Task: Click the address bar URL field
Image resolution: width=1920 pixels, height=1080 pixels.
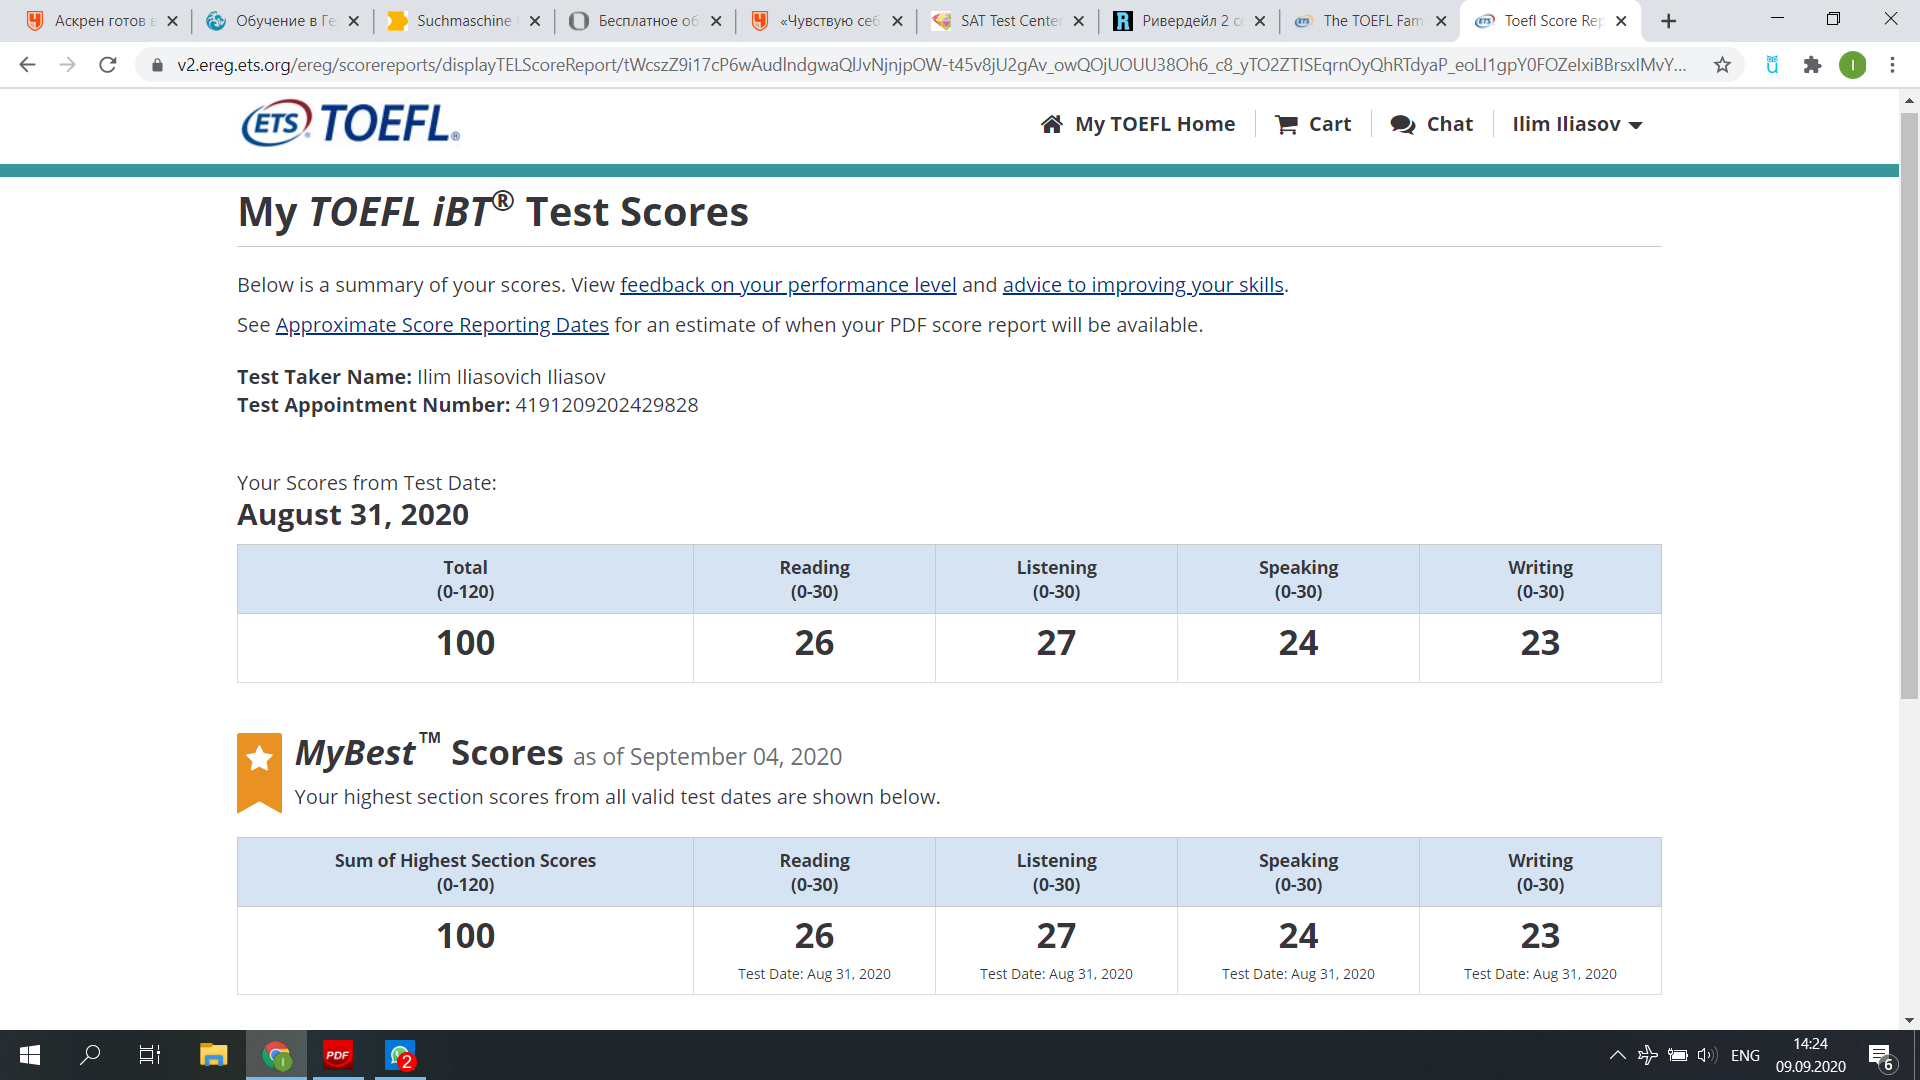Action: [x=930, y=65]
